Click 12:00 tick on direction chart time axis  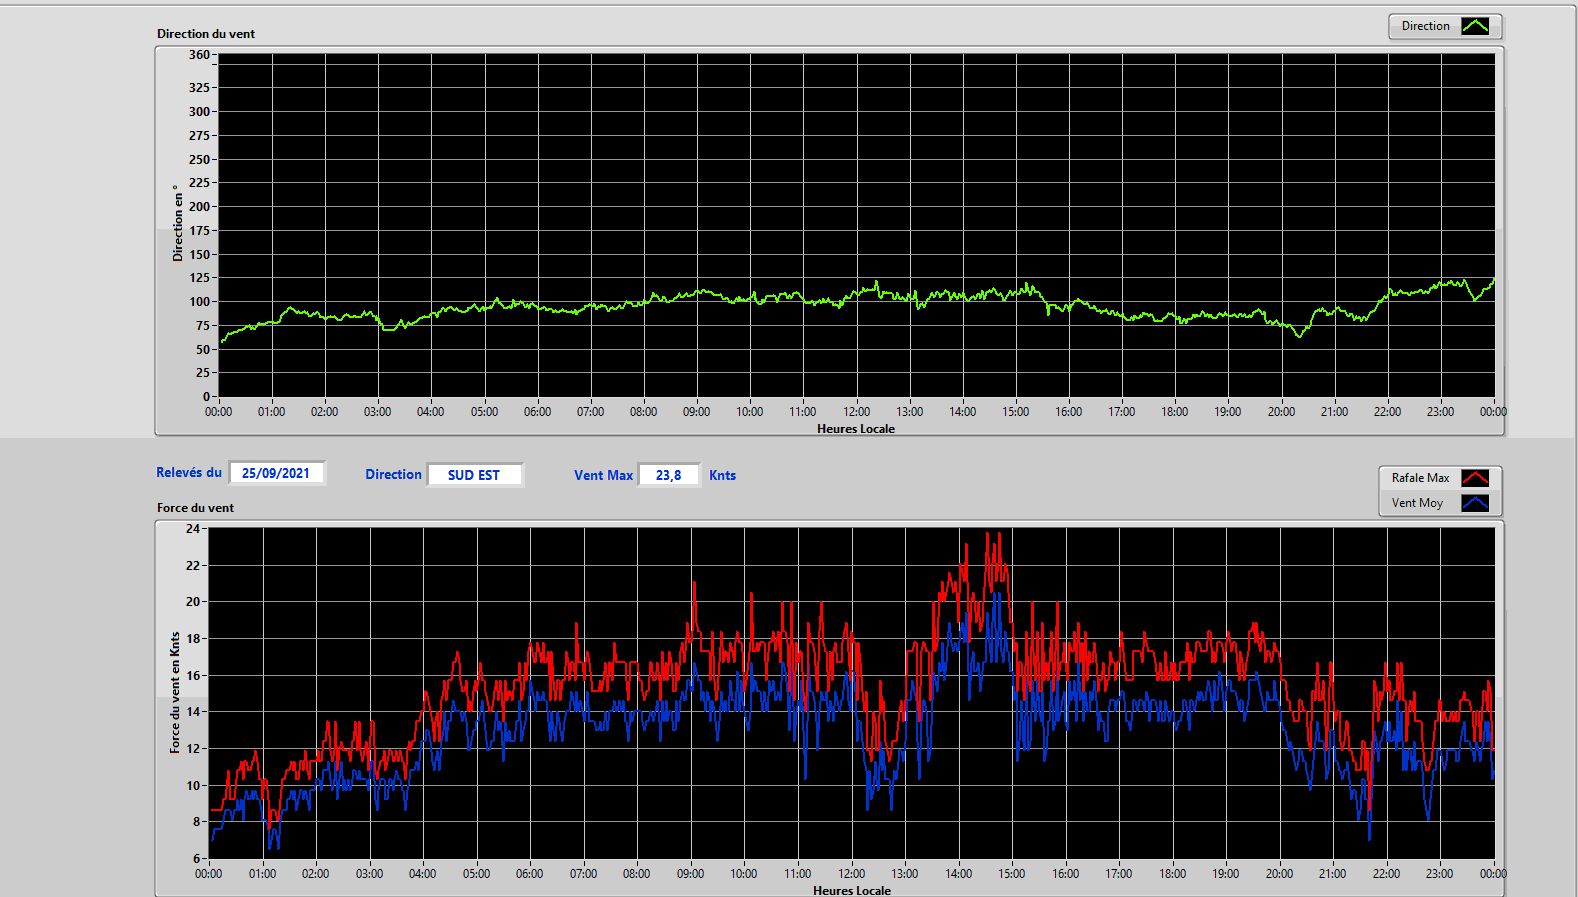point(856,412)
